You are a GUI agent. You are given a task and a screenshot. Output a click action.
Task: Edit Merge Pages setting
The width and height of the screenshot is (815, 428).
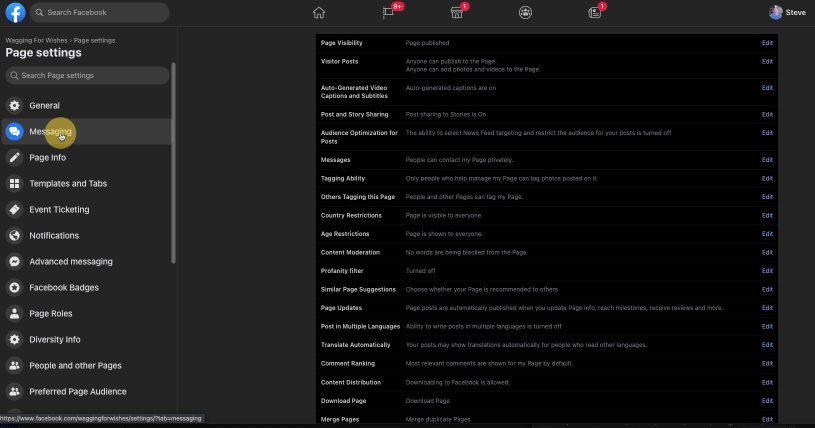[767, 419]
